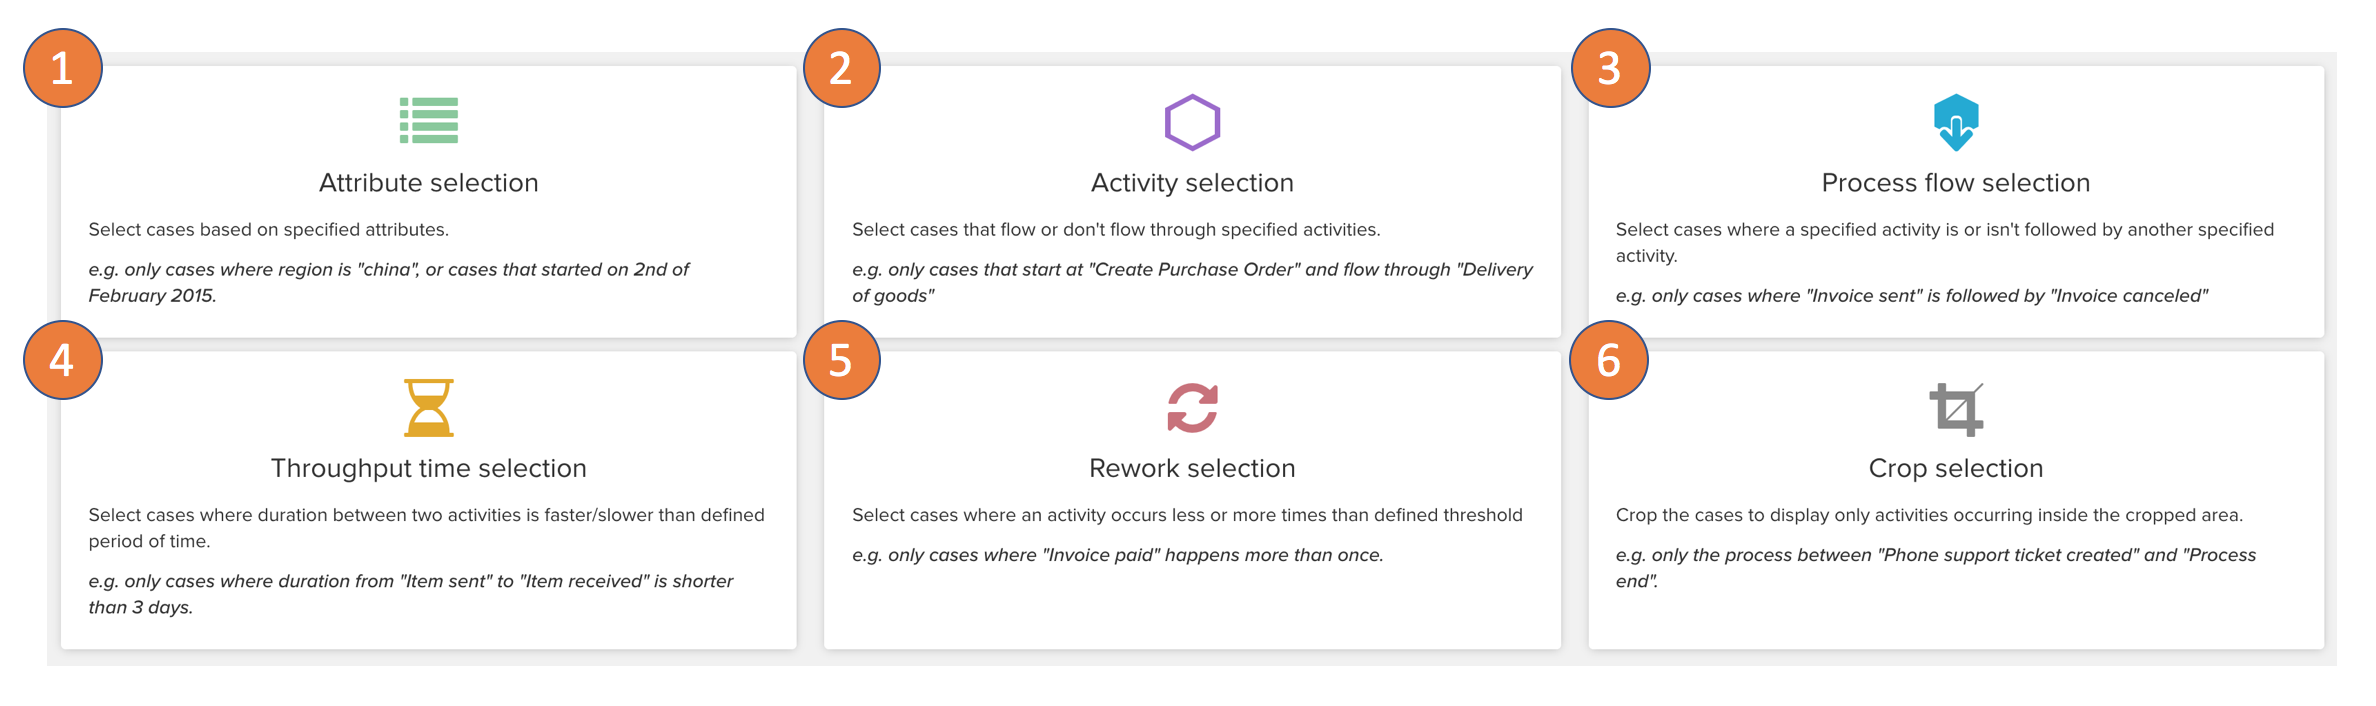Click the blue Process flow selection icon
Image resolution: width=2376 pixels, height=706 pixels.
coord(1955,122)
